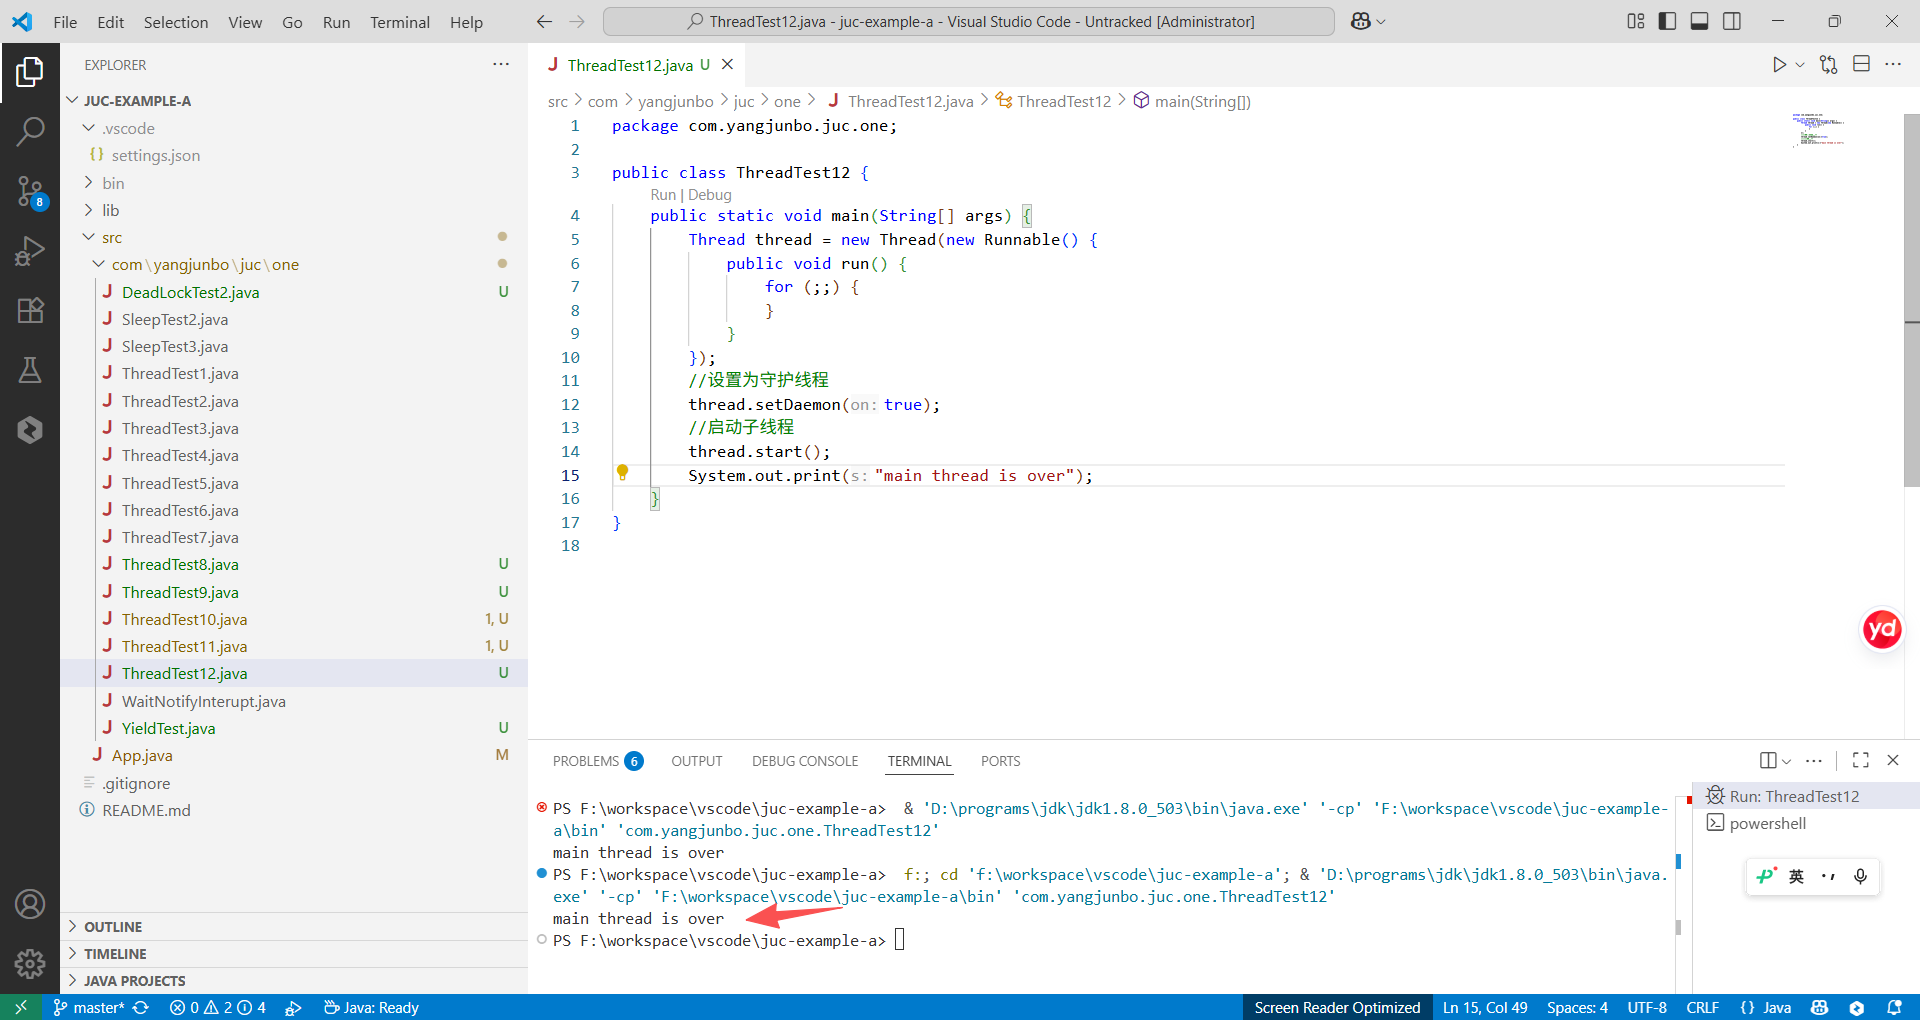Open Copilot chat icon in title bar
1920x1020 pixels.
pyautogui.click(x=1361, y=21)
